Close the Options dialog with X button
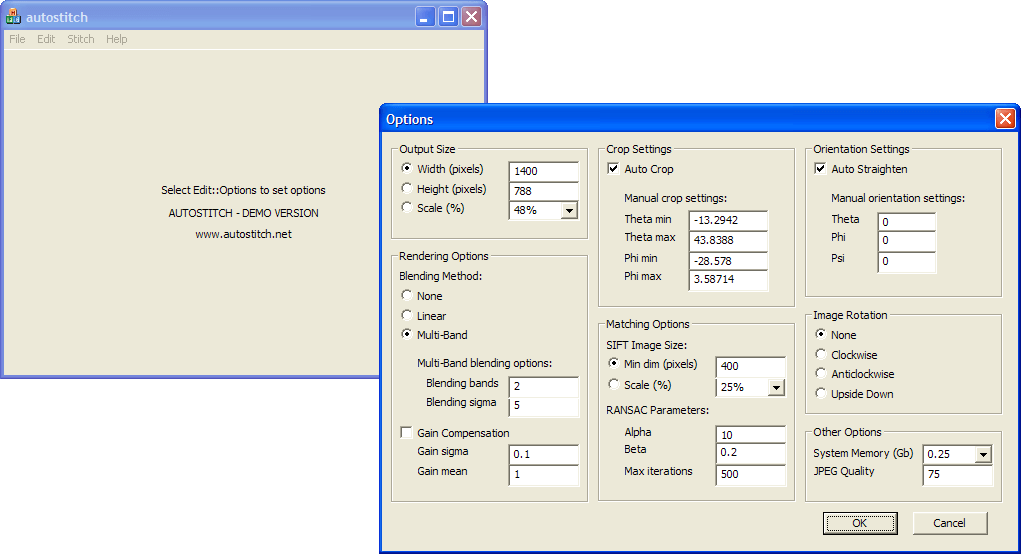The image size is (1021, 554). pos(1005,118)
